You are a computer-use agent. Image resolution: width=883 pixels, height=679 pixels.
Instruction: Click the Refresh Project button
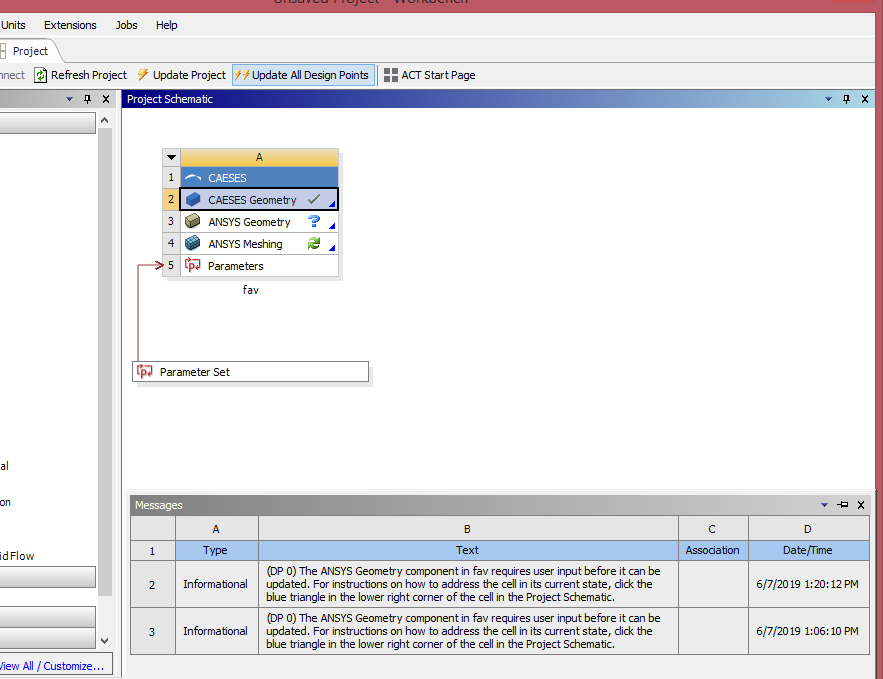81,75
